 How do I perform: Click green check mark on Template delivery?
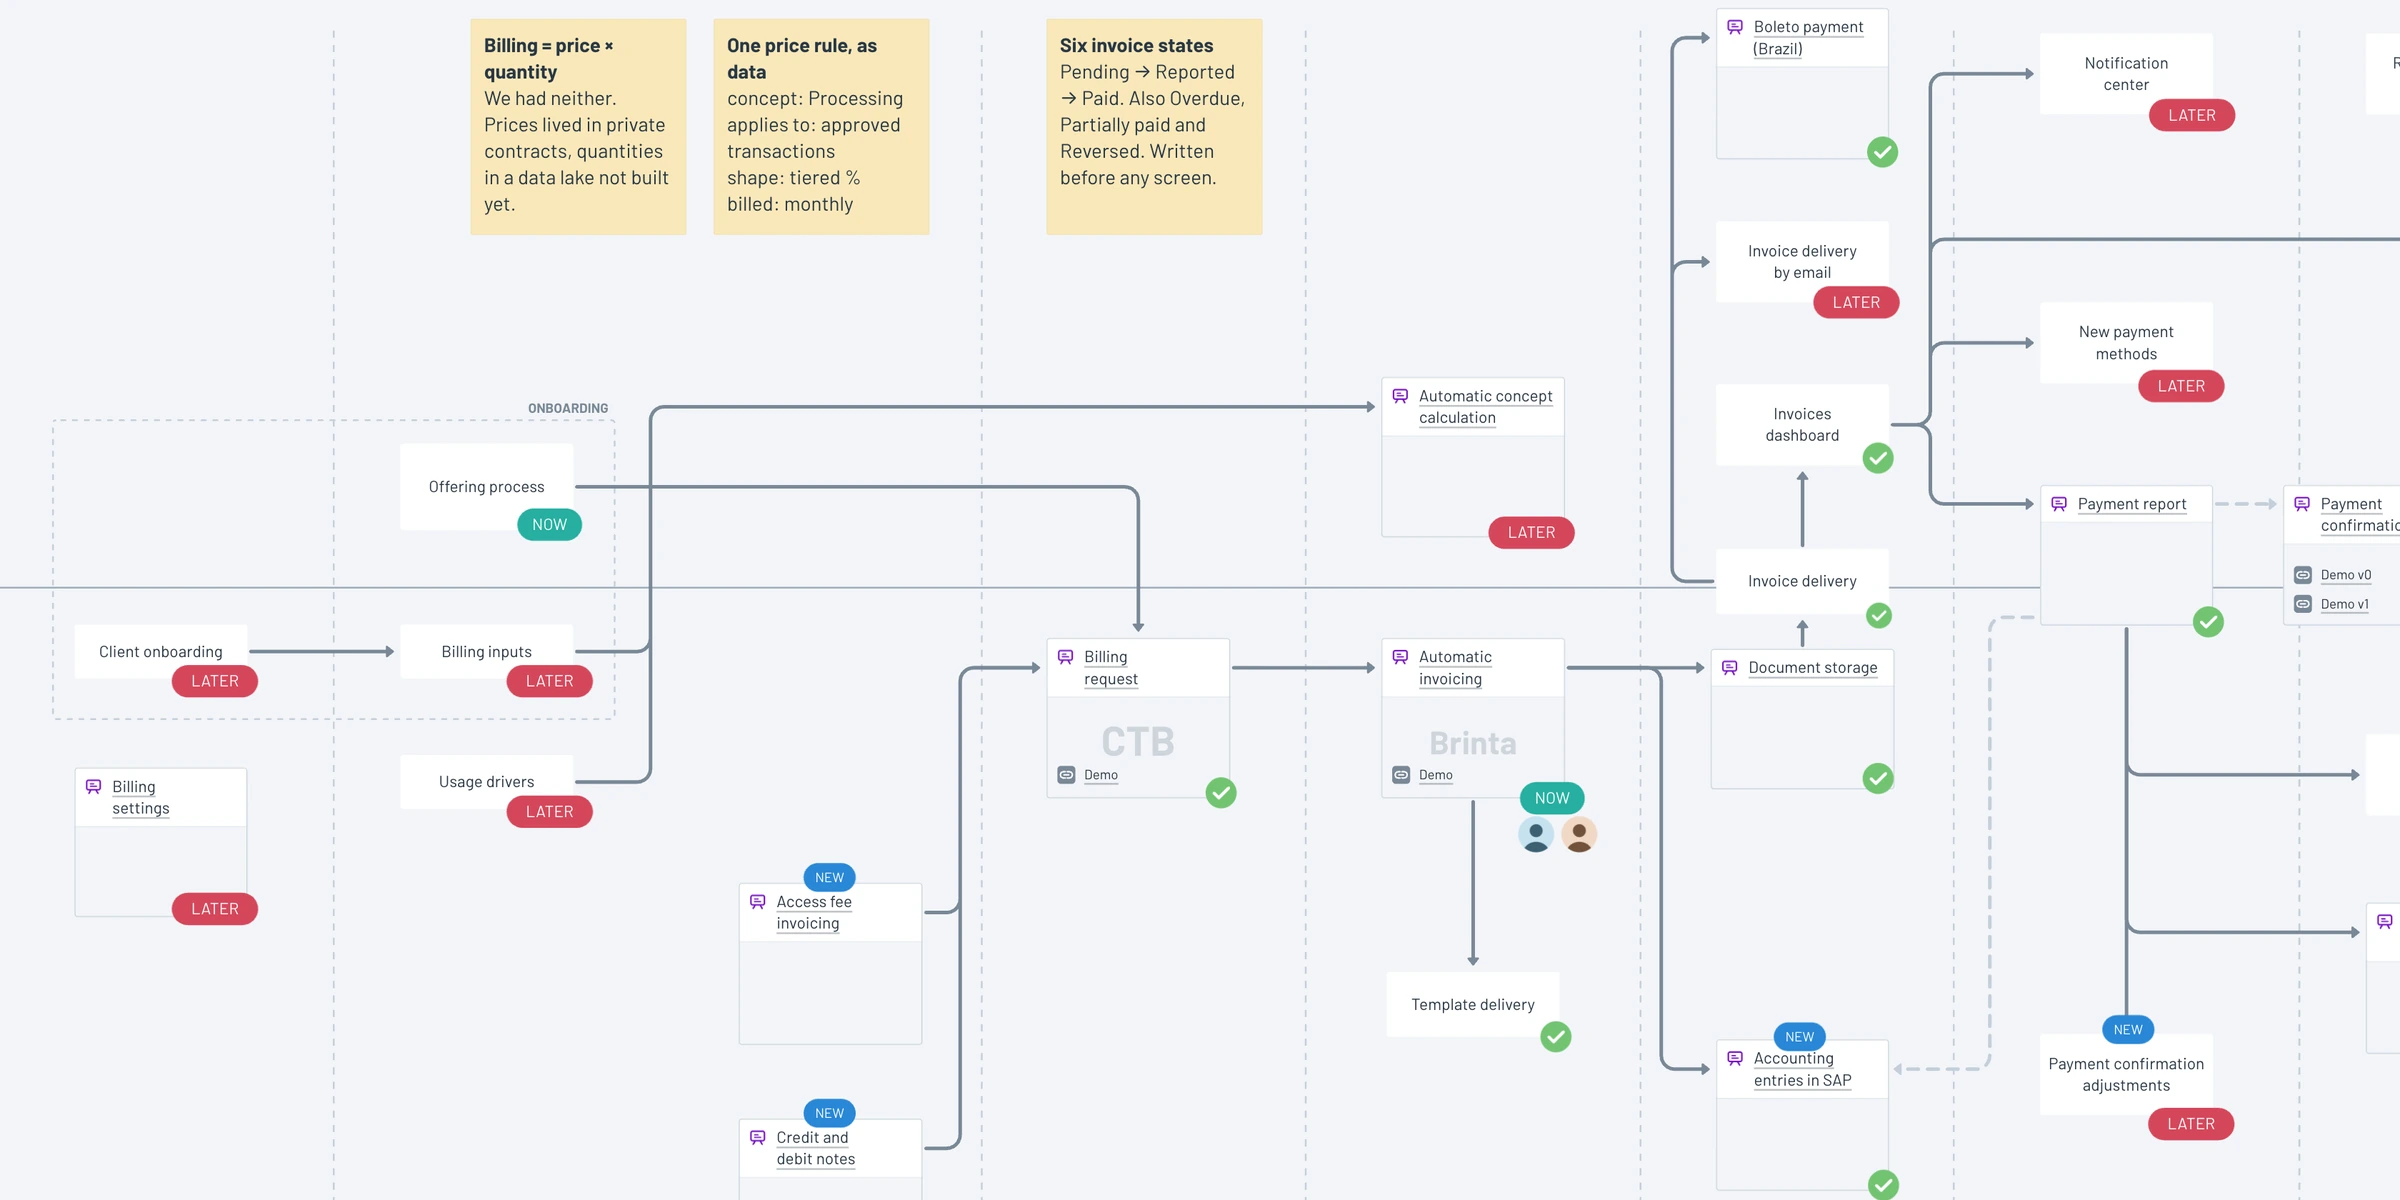point(1556,1037)
